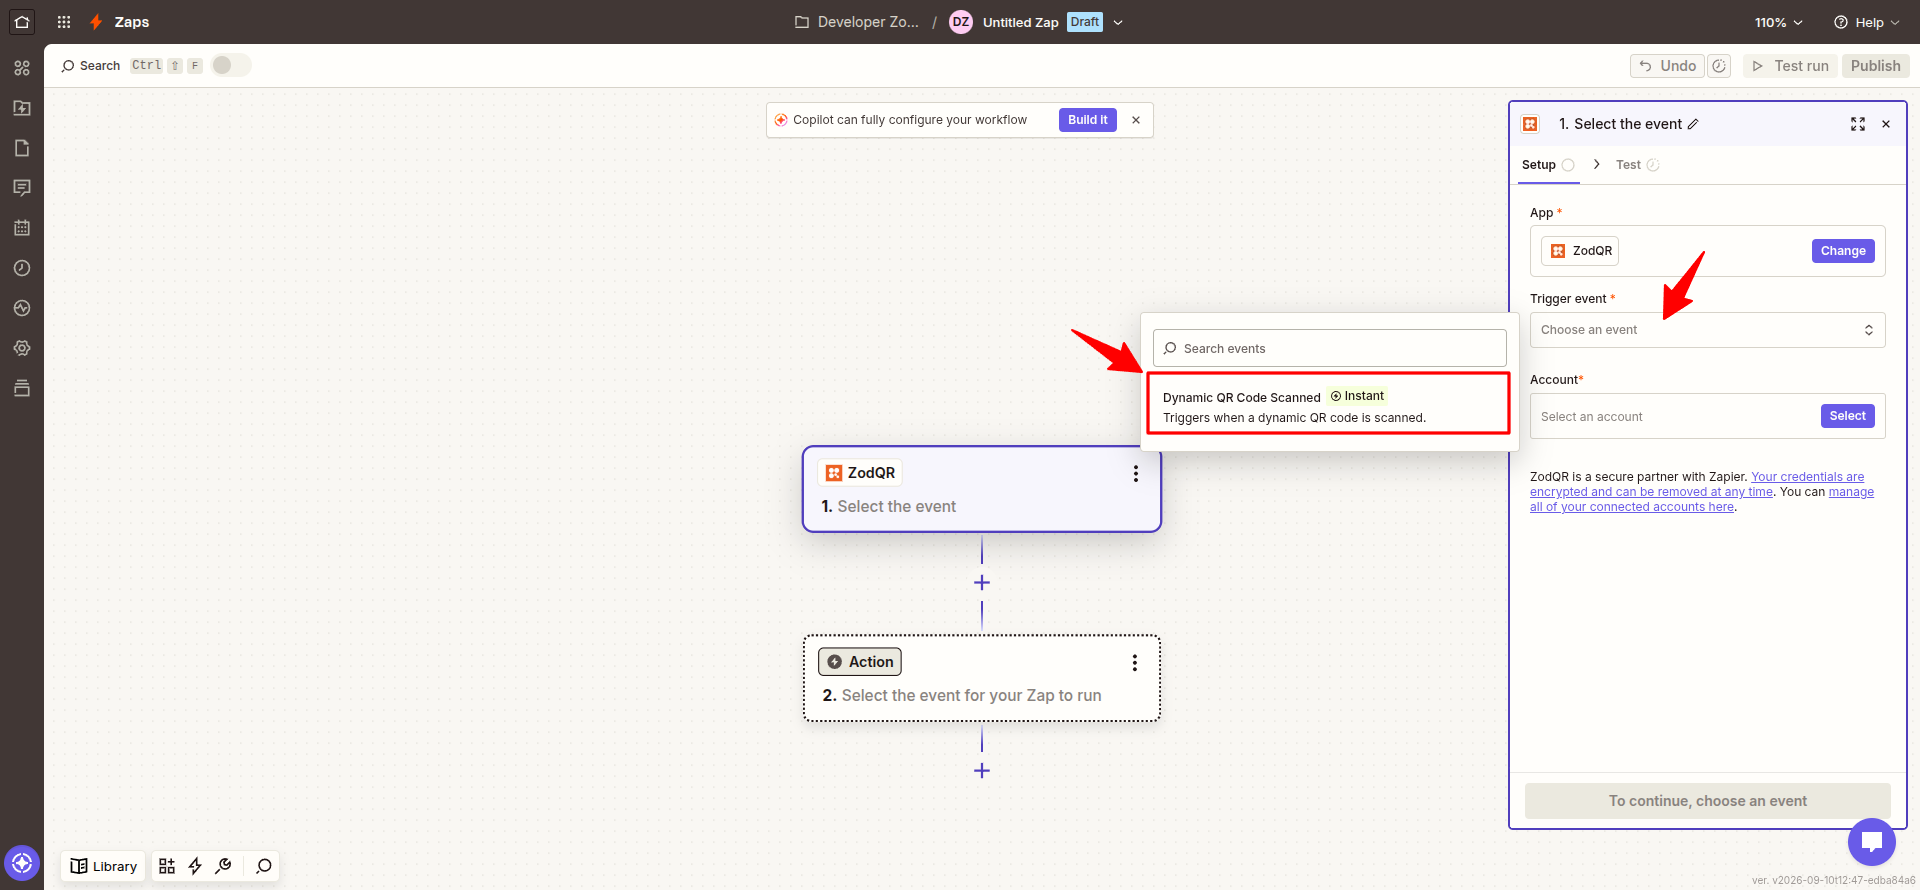Screen dimensions: 1920x890
Task: Click Change app button for ZodQR
Action: click(1842, 251)
